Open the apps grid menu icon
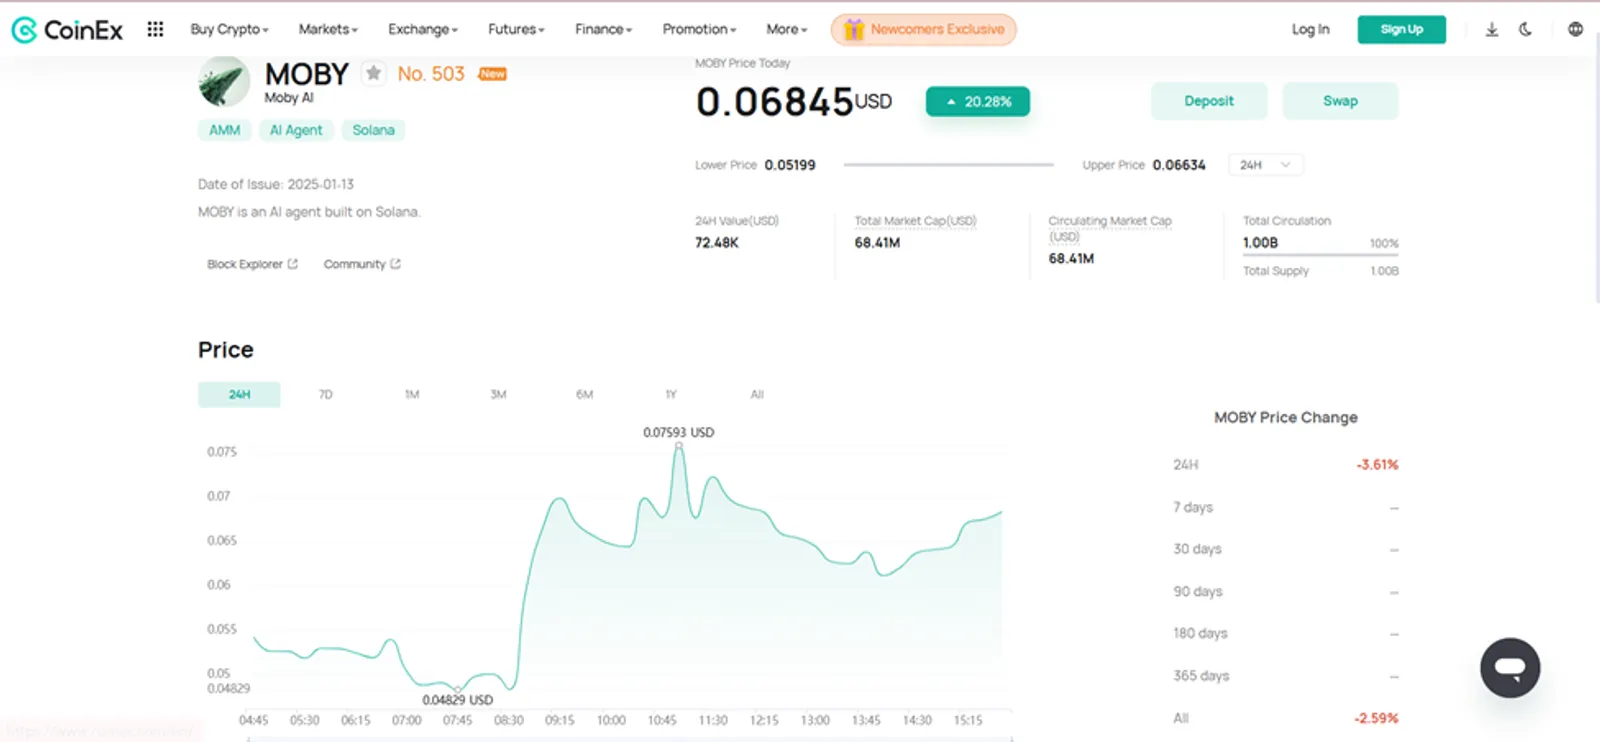The image size is (1600, 742). coord(155,29)
